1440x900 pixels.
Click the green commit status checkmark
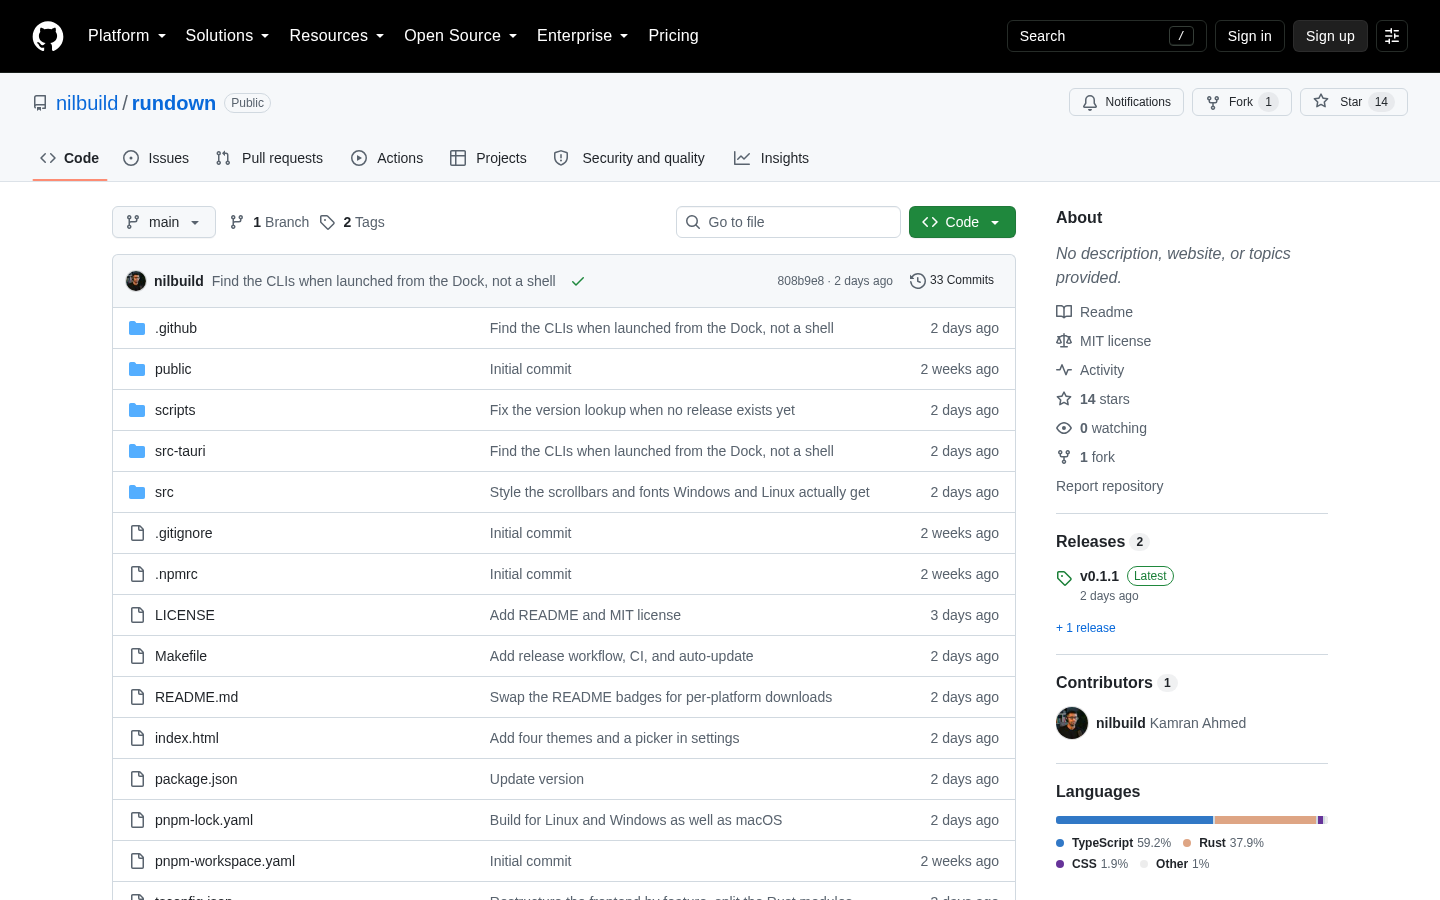[x=578, y=281]
